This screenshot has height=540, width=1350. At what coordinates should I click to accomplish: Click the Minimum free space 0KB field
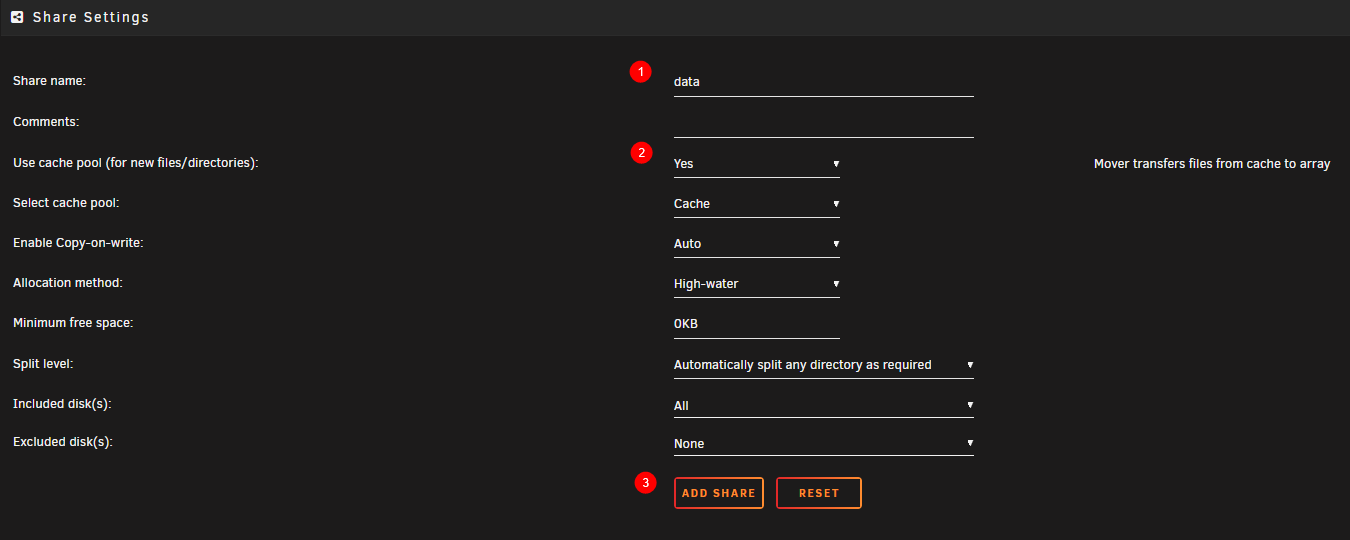click(756, 324)
